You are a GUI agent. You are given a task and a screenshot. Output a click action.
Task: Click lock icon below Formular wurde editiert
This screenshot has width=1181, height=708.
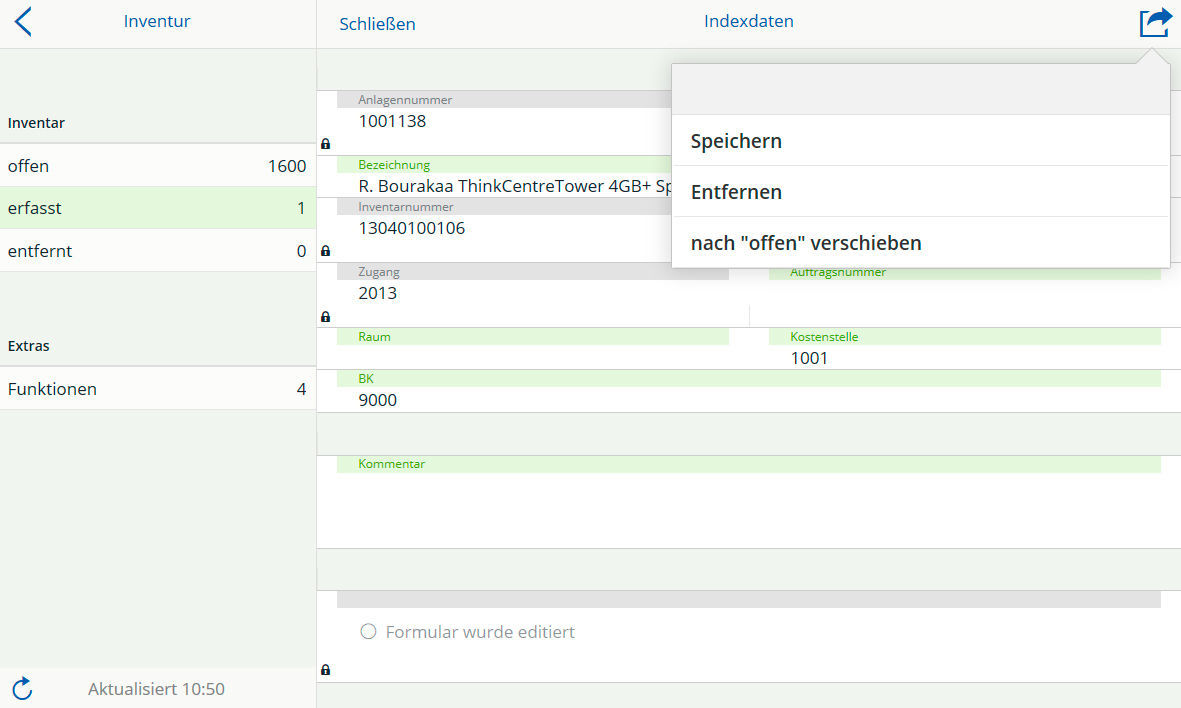(325, 669)
